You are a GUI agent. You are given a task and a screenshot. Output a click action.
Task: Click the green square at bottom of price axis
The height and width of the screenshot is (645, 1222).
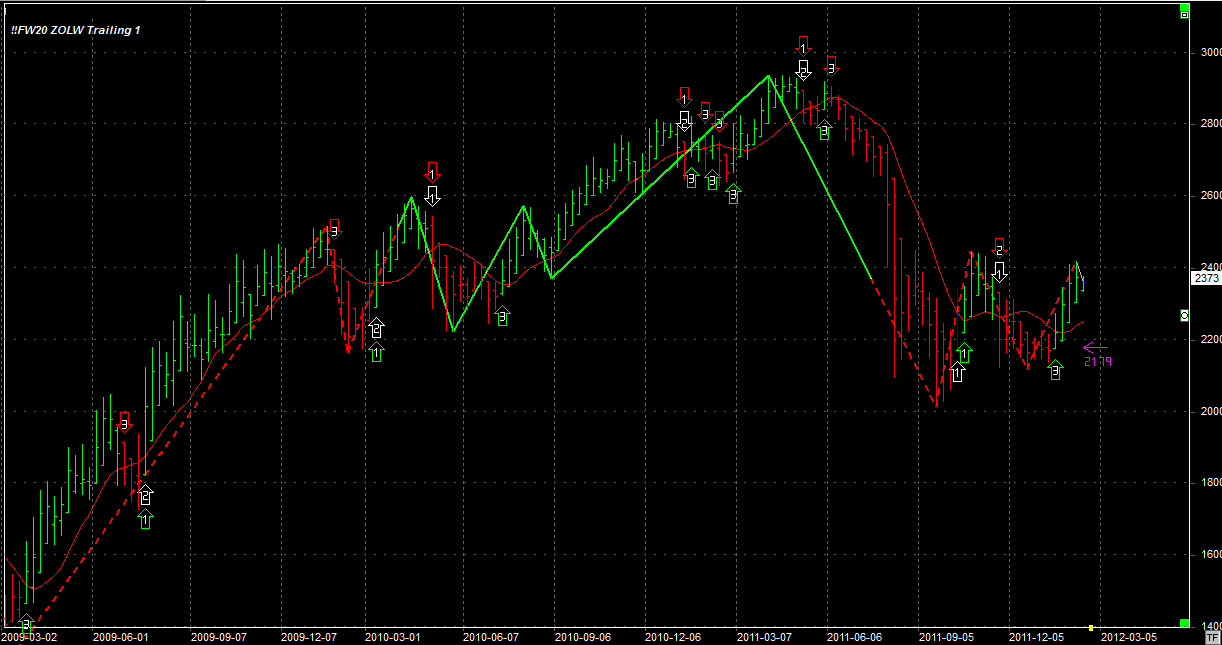point(1185,620)
